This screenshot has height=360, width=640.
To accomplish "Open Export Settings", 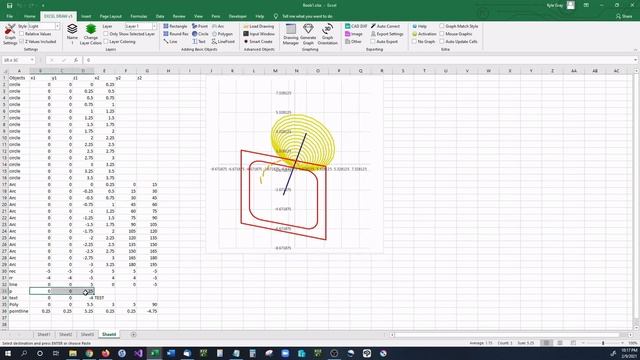I will click(x=387, y=34).
